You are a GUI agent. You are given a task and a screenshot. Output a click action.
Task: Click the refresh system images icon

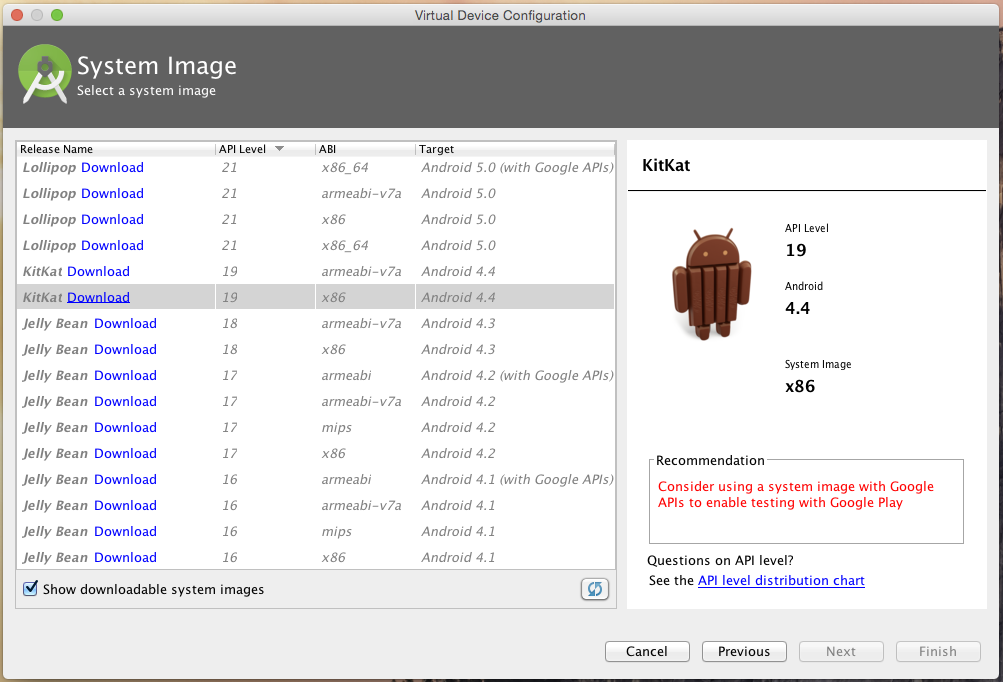(594, 589)
